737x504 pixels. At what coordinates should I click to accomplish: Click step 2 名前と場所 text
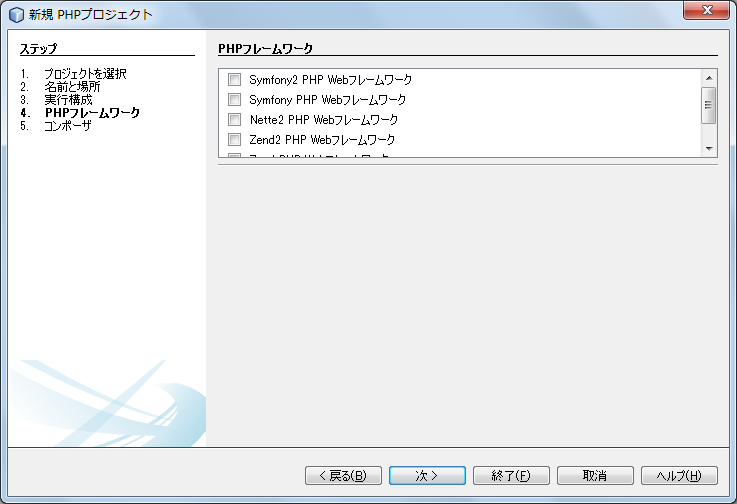click(72, 87)
